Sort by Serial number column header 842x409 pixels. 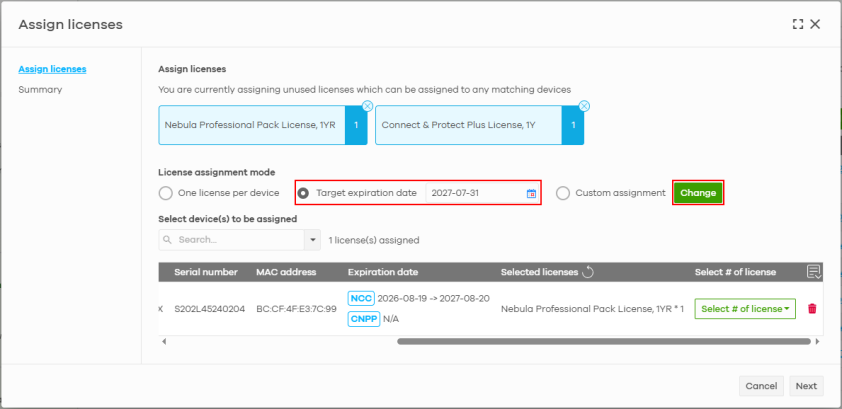point(206,272)
